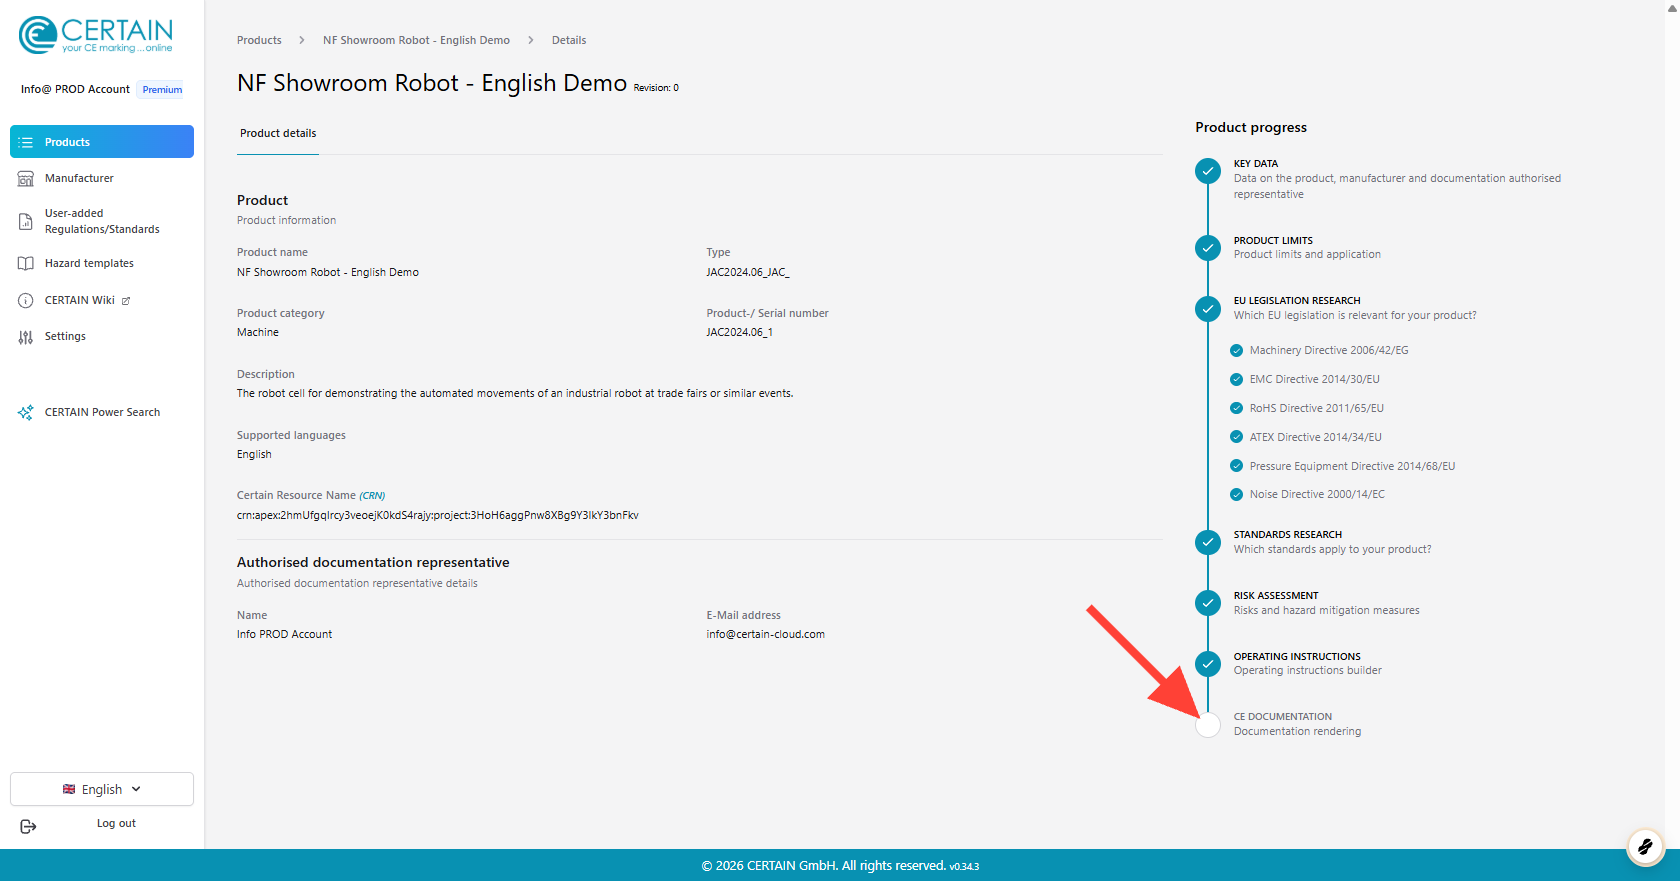Viewport: 1680px width, 881px height.
Task: Click the Hazard templates book icon
Action: 26,264
